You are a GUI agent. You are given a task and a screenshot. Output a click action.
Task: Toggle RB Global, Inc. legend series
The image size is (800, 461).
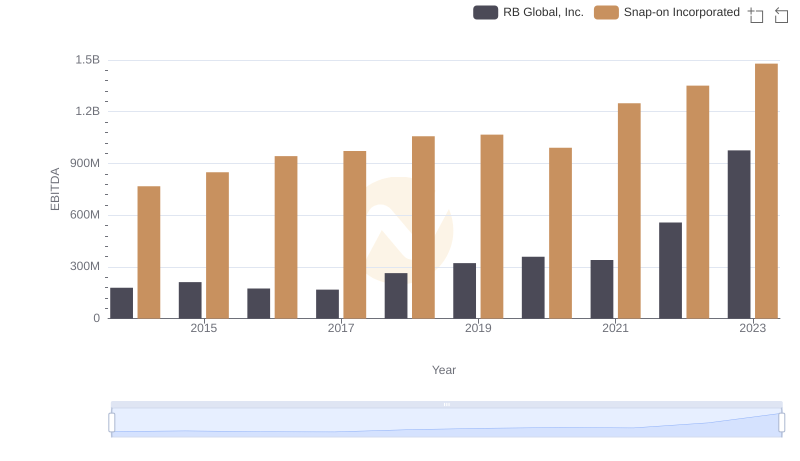[x=528, y=12]
